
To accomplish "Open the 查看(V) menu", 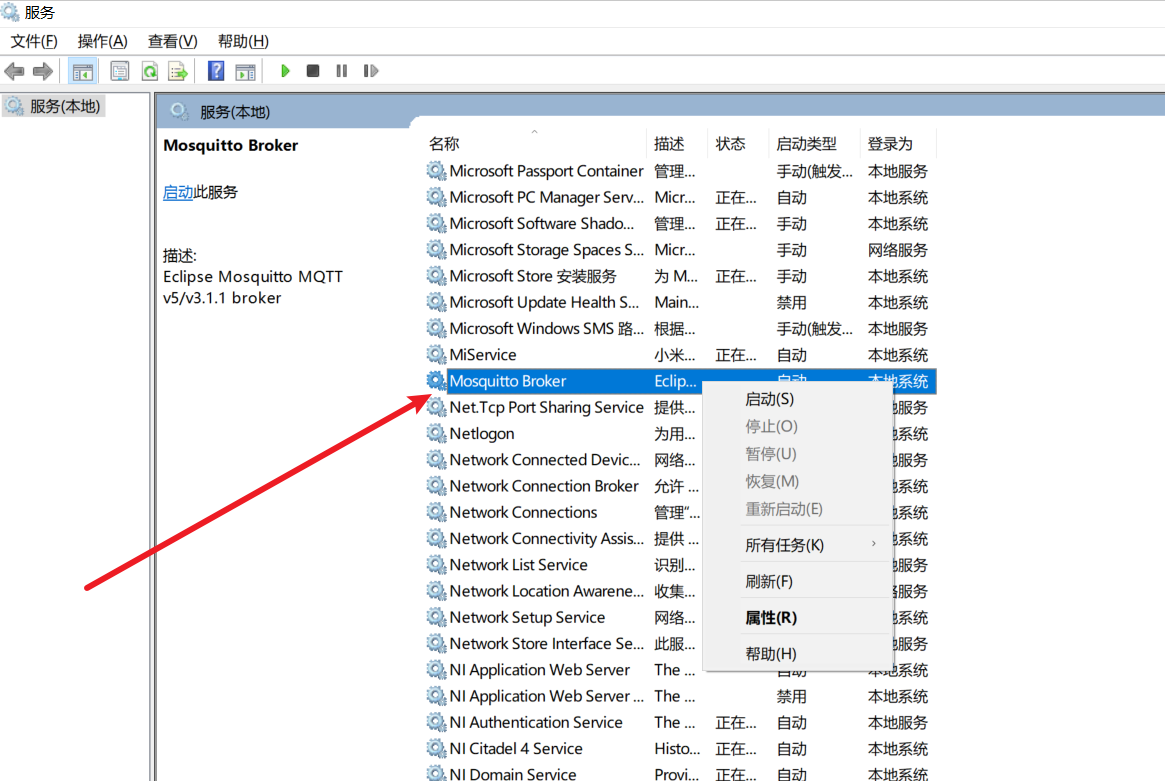I will 173,41.
